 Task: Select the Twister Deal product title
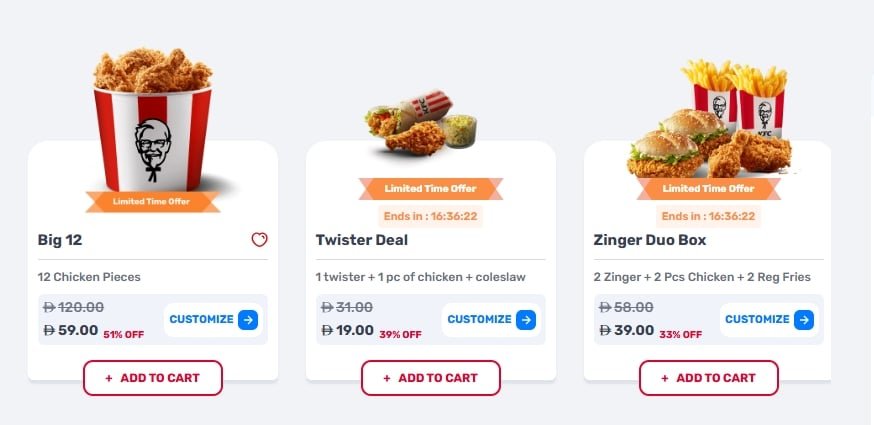[362, 240]
